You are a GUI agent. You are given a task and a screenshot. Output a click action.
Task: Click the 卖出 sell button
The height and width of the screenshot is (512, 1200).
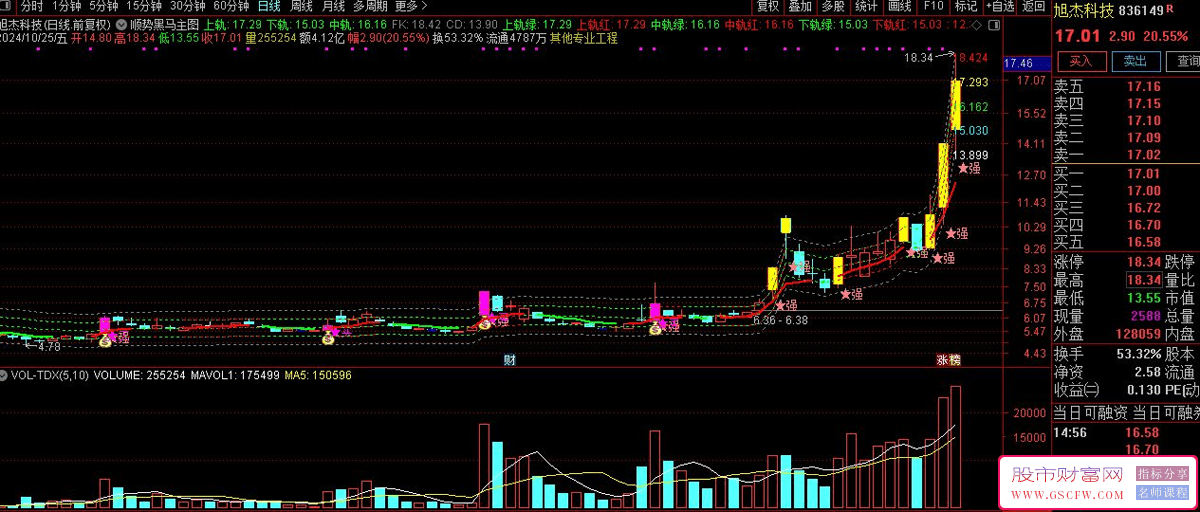tap(1135, 61)
